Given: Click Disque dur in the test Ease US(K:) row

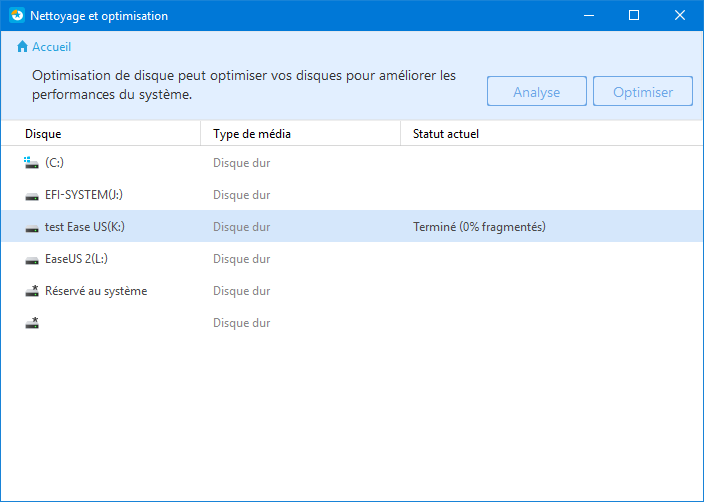Looking at the screenshot, I should click(242, 227).
